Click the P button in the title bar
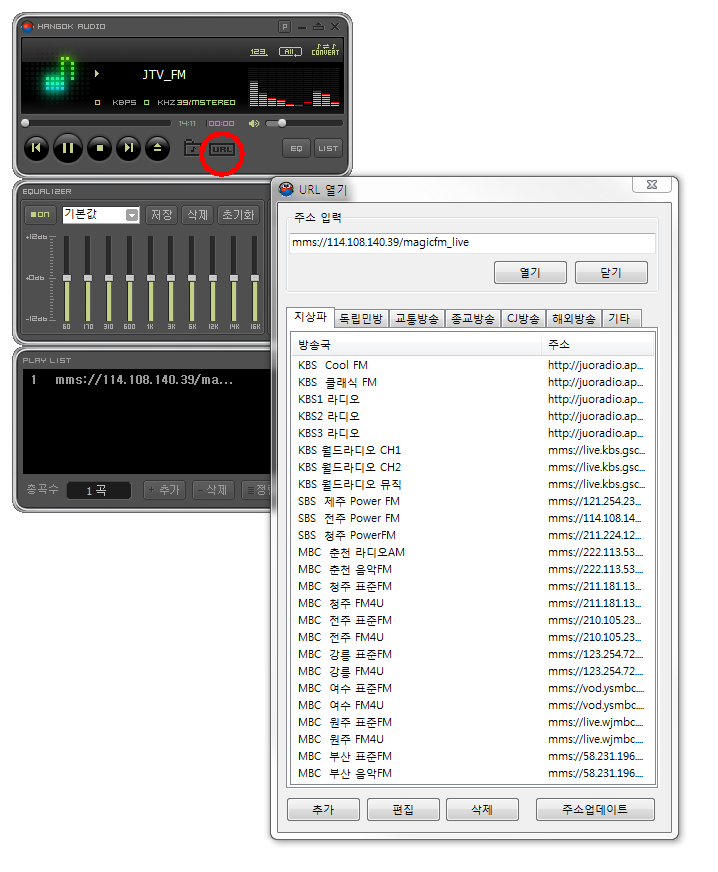The width and height of the screenshot is (718, 872). pyautogui.click(x=284, y=26)
